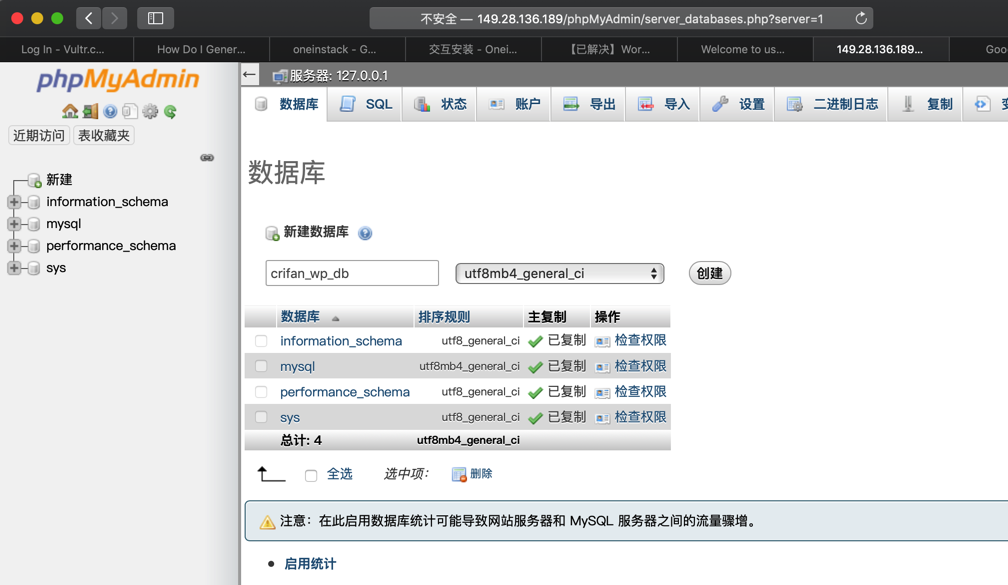
Task: Expand sys node in the tree
Action: 14,268
